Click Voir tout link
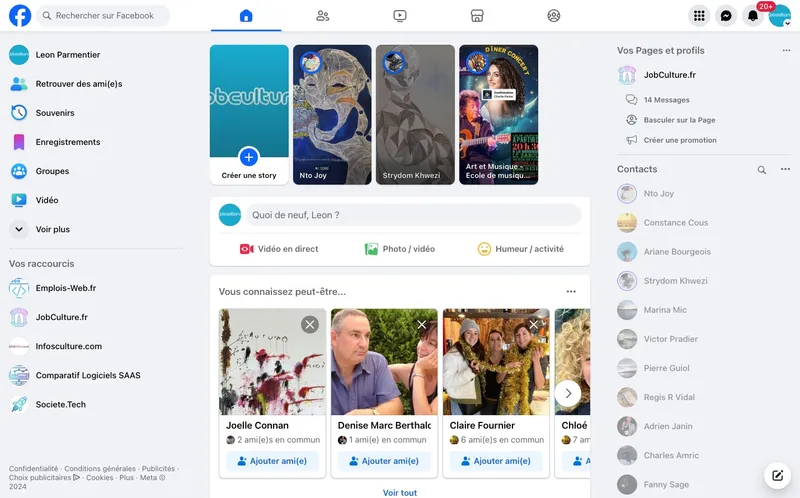800x498 pixels. click(x=400, y=492)
